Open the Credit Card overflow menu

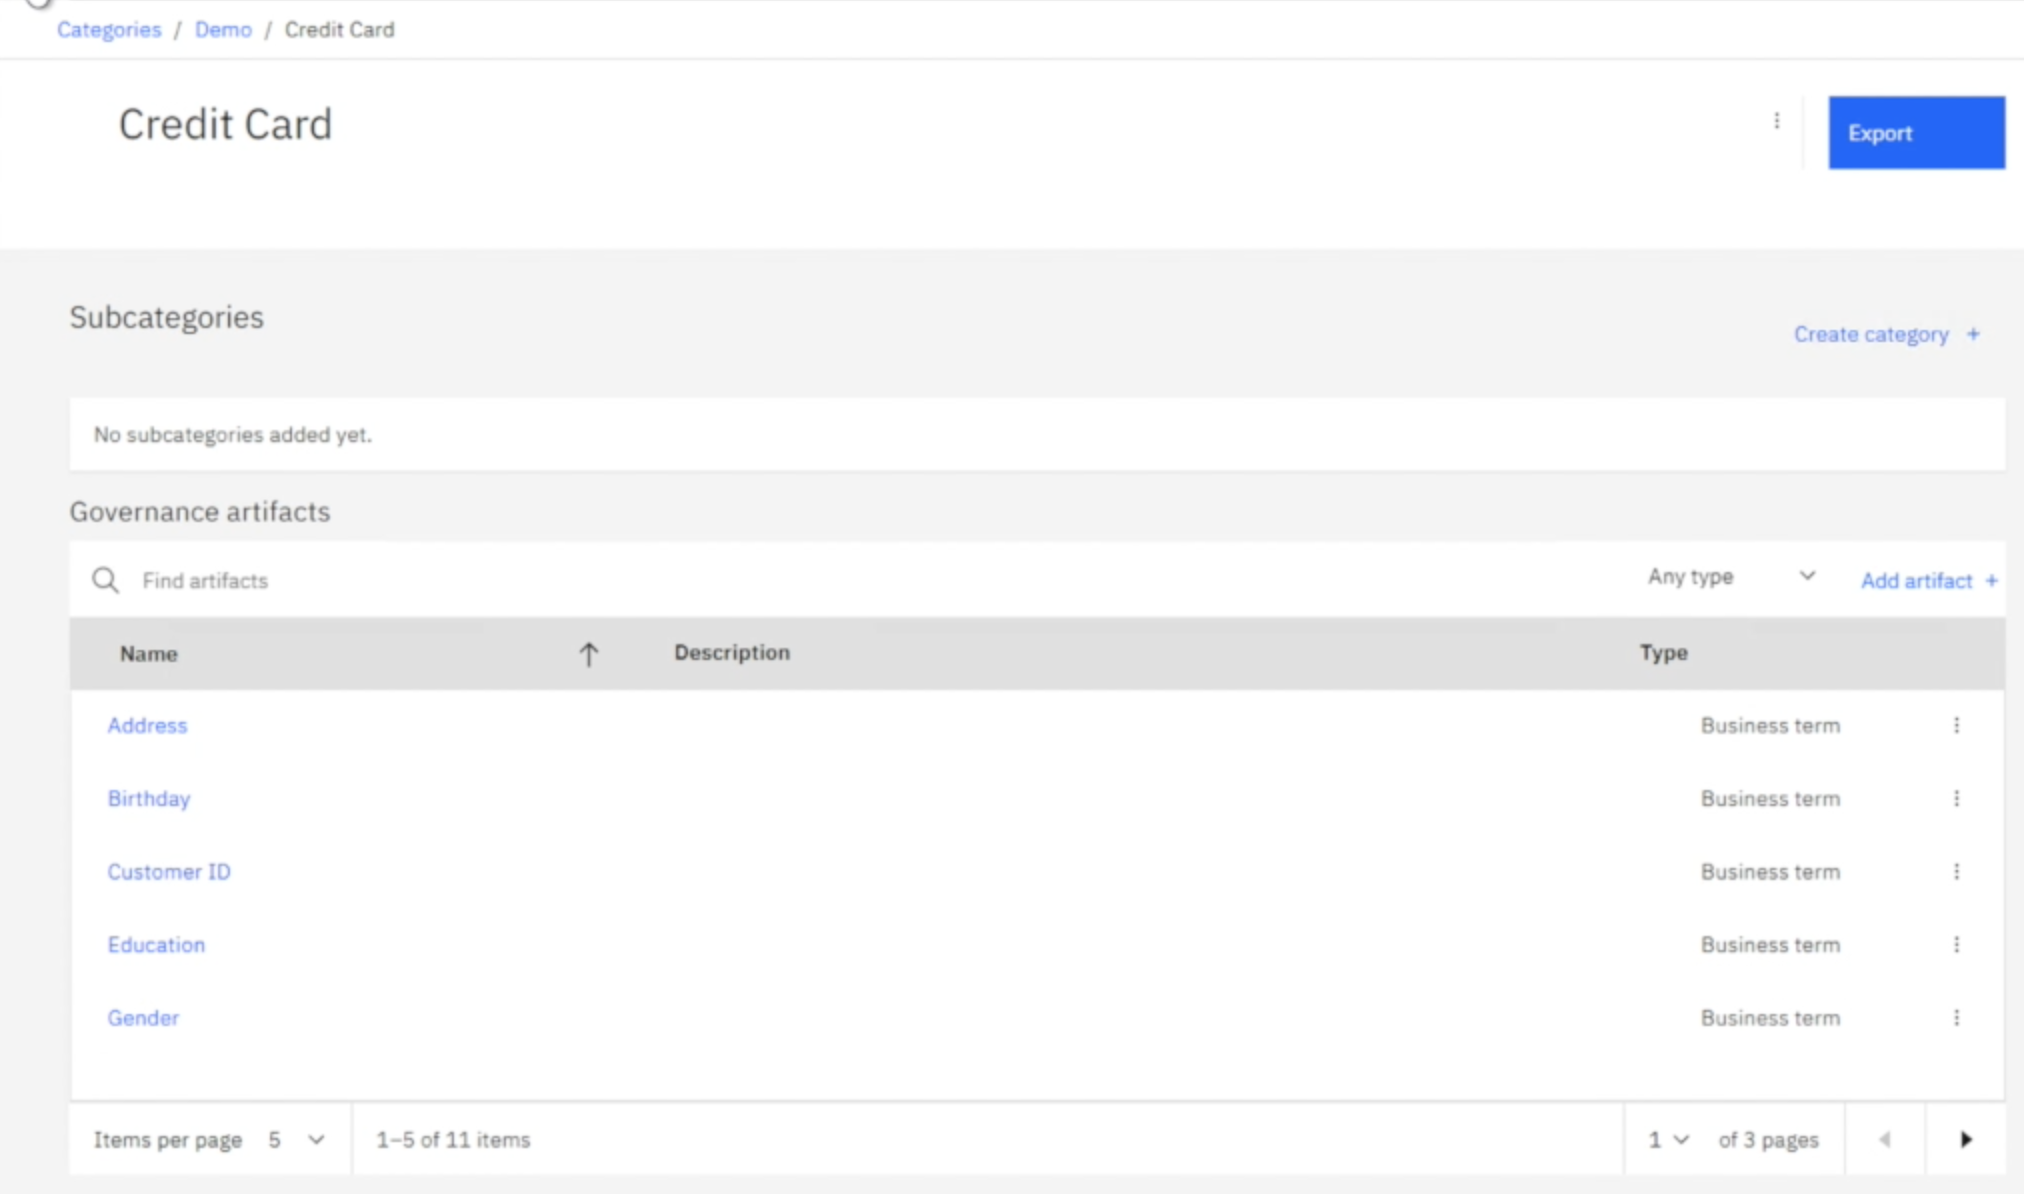point(1776,121)
